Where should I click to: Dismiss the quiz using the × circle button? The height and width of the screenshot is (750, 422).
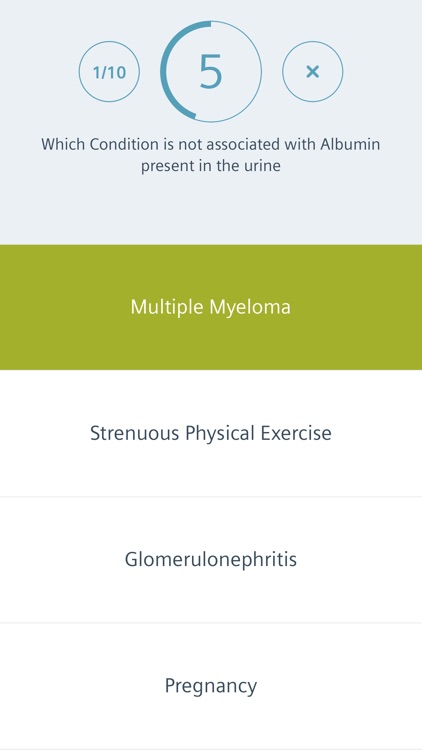[x=312, y=71]
